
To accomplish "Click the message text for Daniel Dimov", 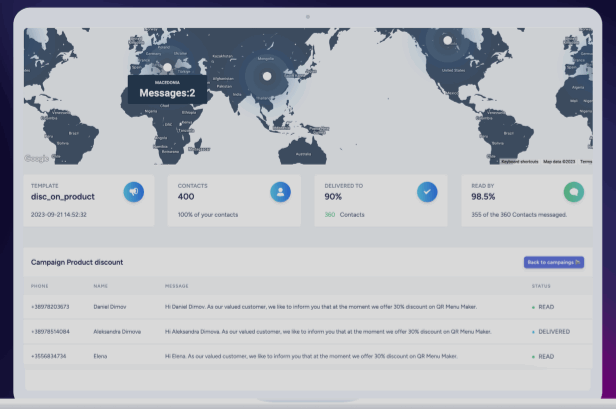I will click(321, 307).
